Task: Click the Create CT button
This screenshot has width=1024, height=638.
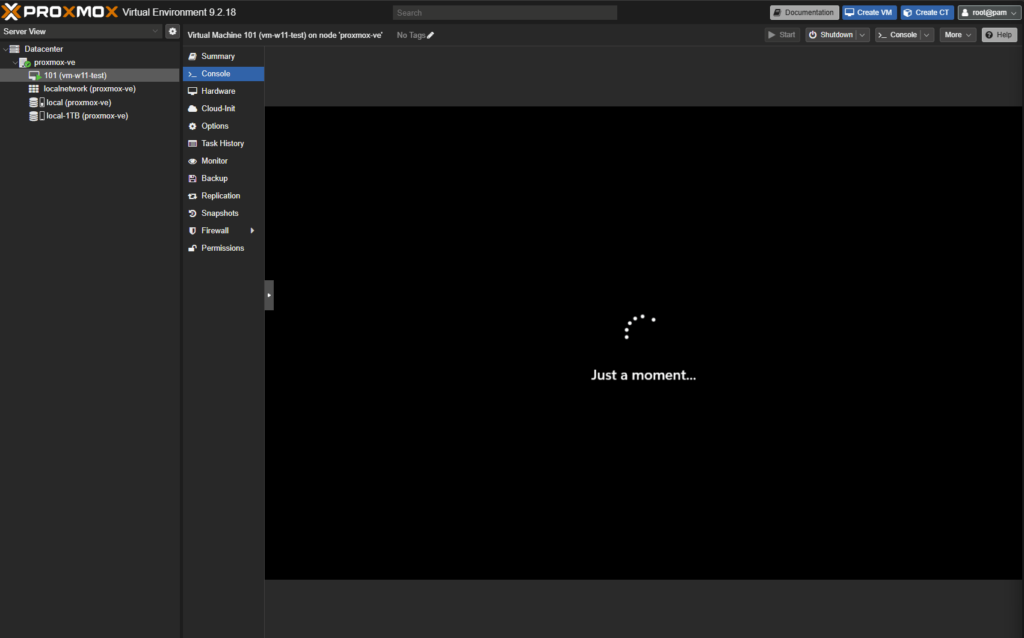Action: click(x=926, y=12)
